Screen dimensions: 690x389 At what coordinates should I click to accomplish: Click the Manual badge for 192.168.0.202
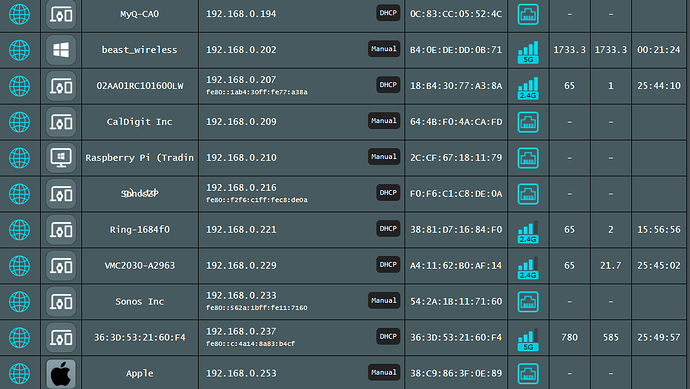point(384,49)
